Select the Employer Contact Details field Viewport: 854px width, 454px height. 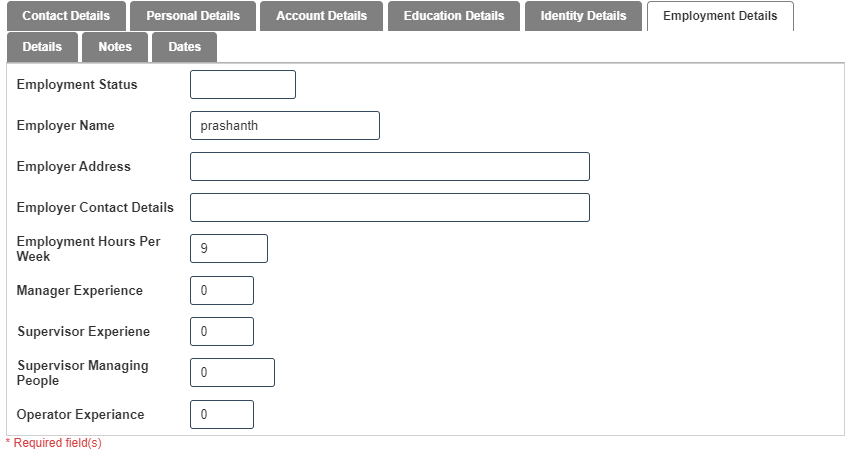click(389, 208)
